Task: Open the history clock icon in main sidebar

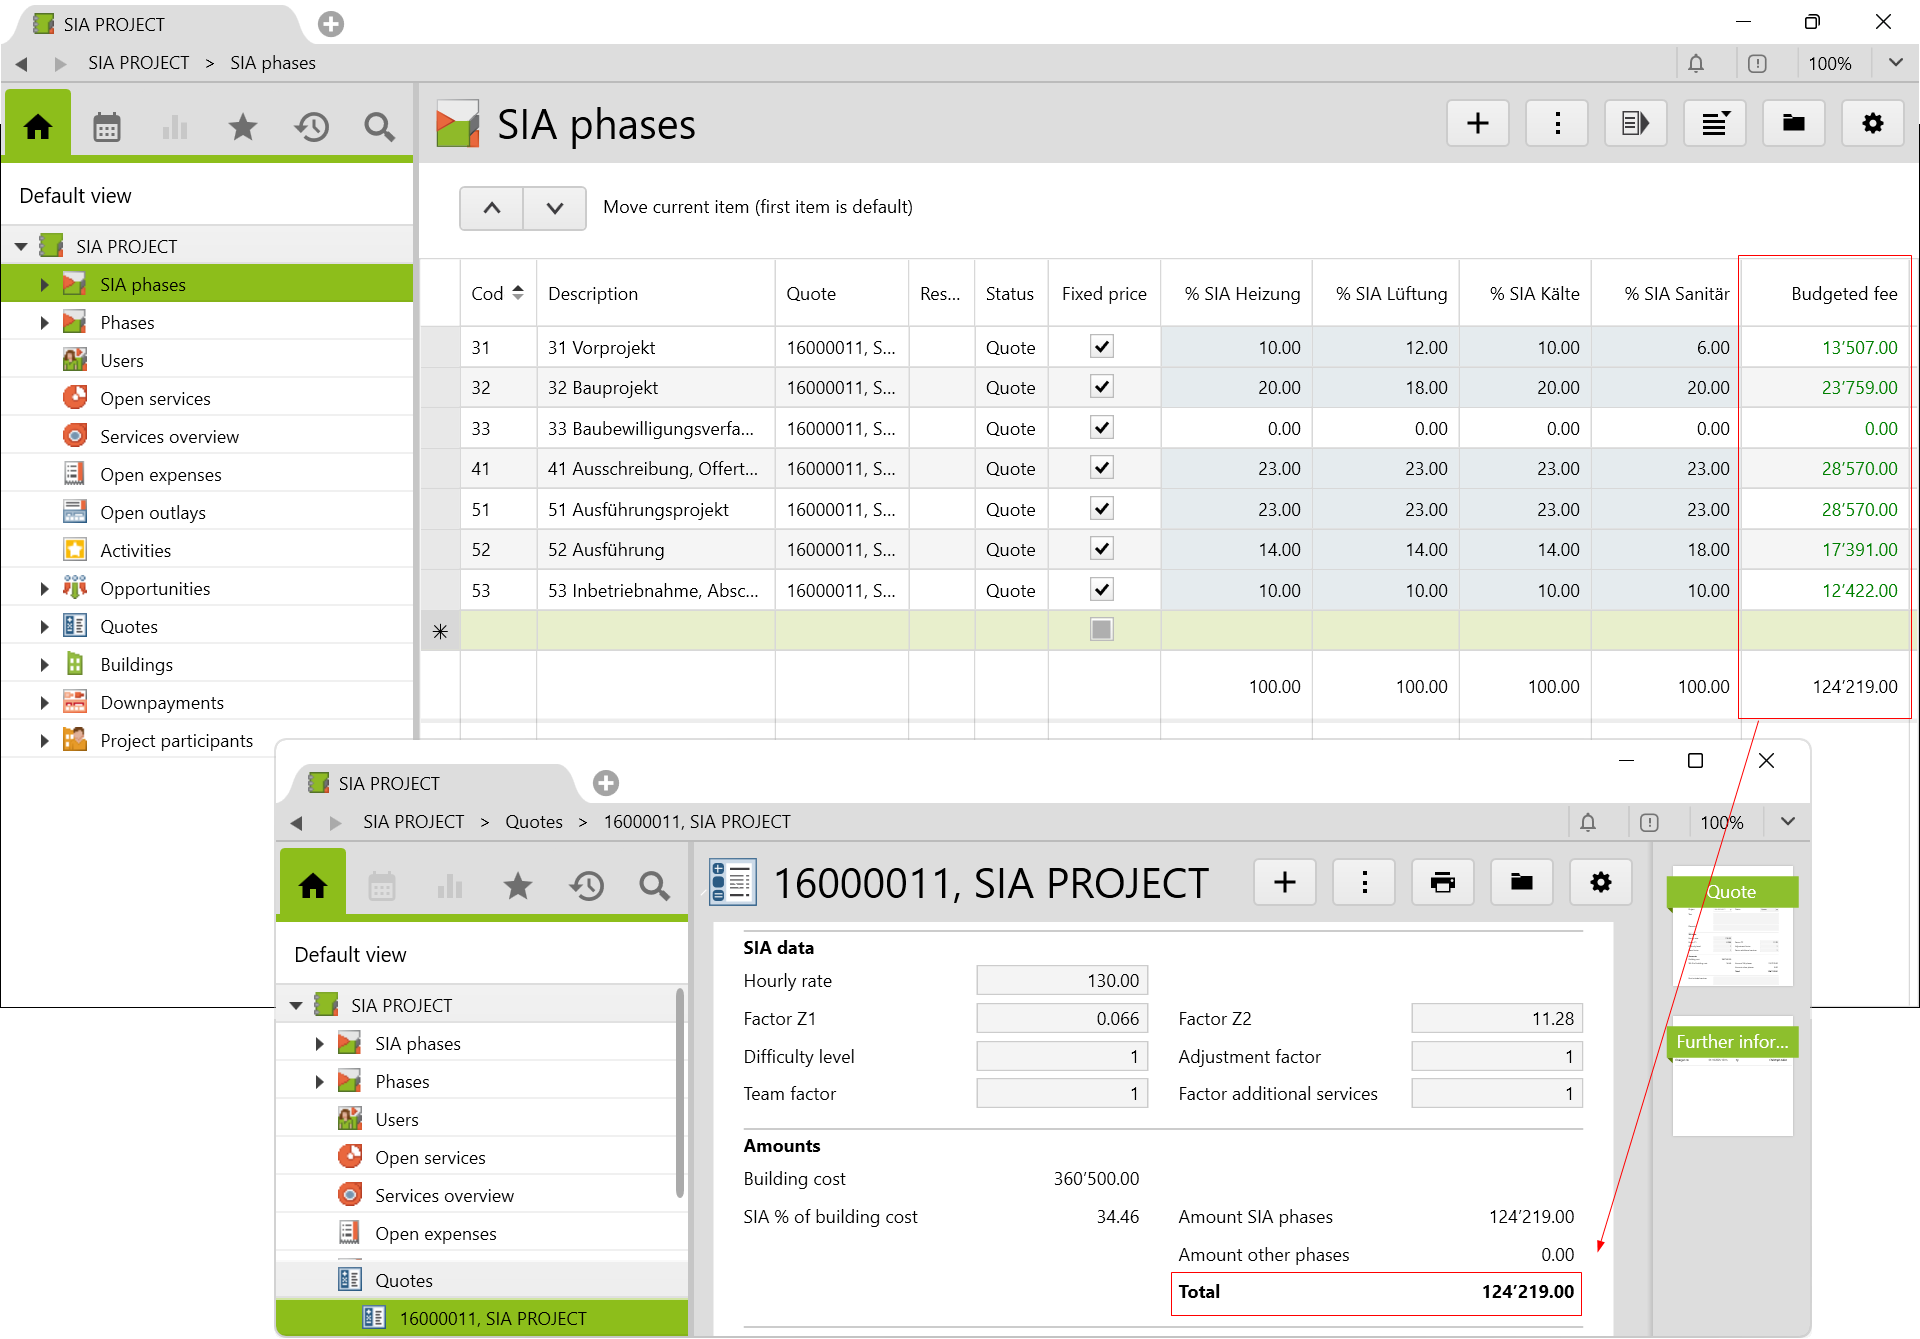Action: tap(311, 127)
